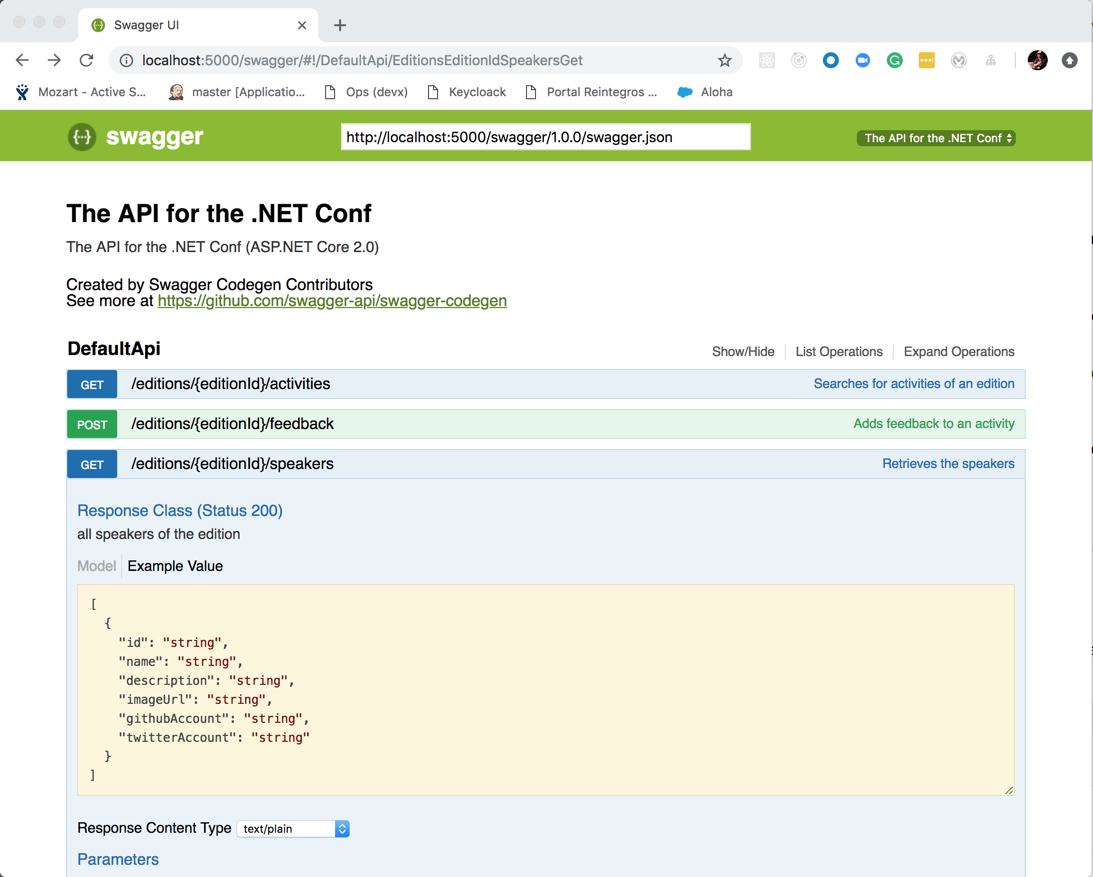
Task: Open the first greyed-out extension icon
Action: (x=767, y=61)
